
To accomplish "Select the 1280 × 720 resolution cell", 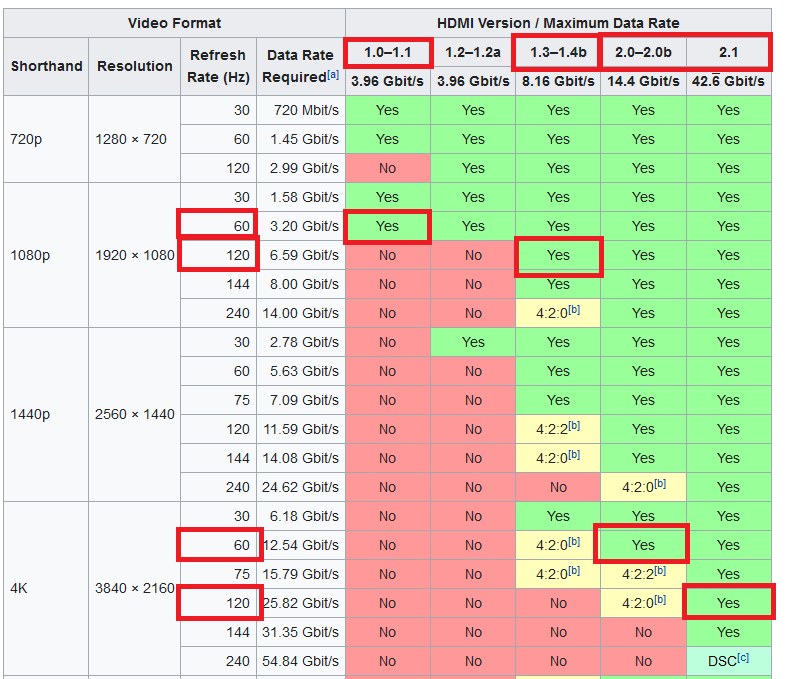I will (135, 139).
